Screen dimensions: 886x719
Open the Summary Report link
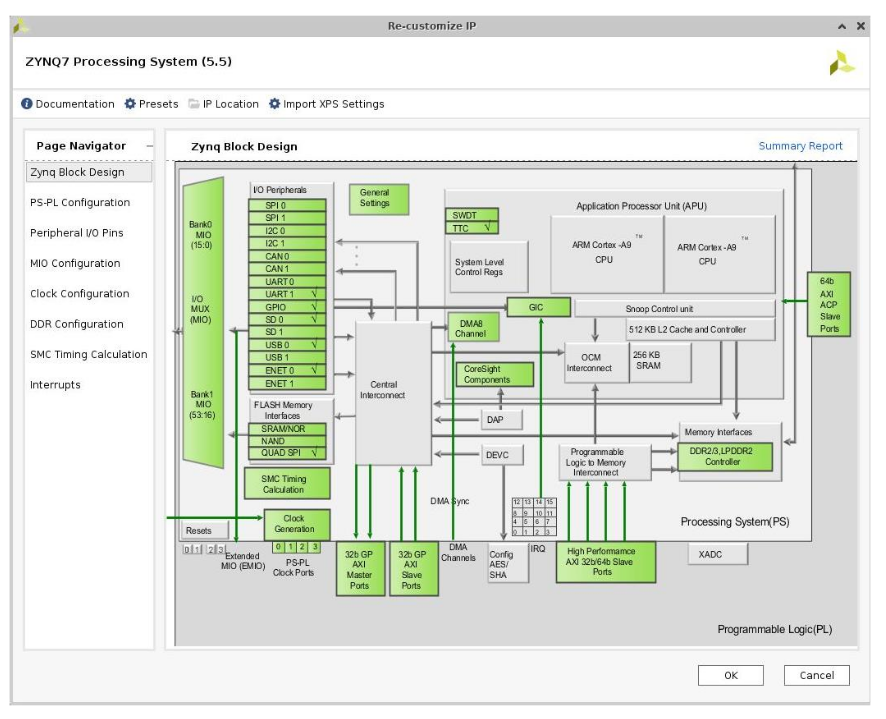[x=800, y=146]
